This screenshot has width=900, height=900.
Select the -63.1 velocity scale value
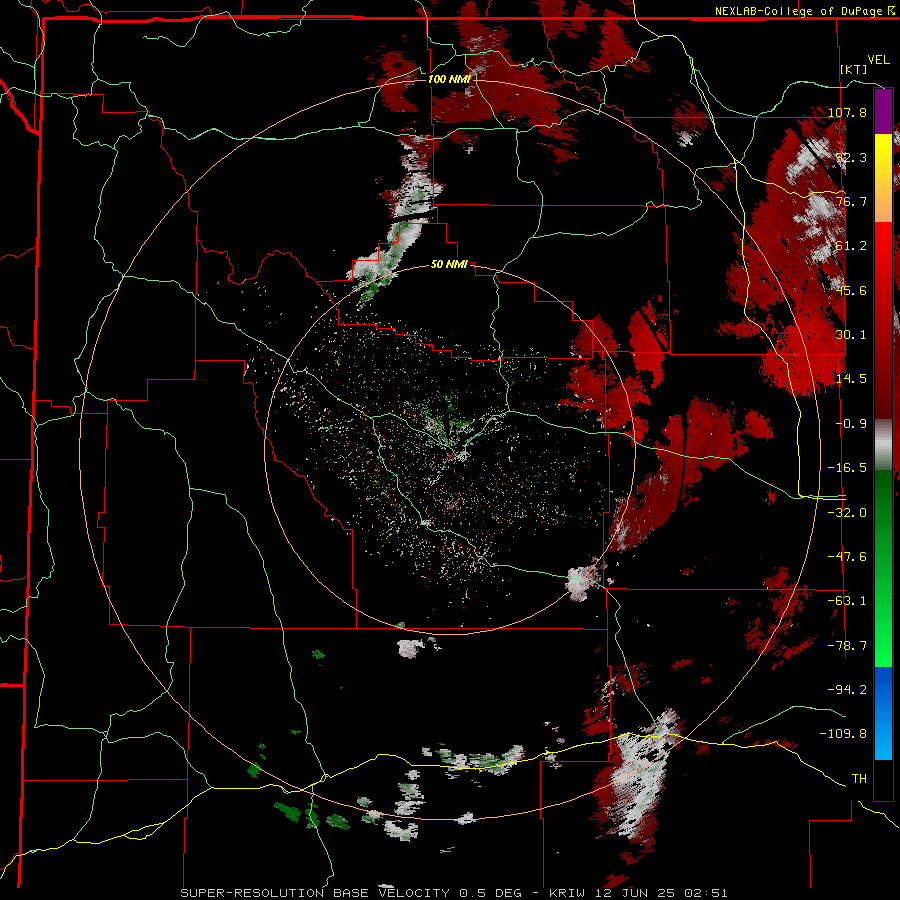click(x=847, y=601)
